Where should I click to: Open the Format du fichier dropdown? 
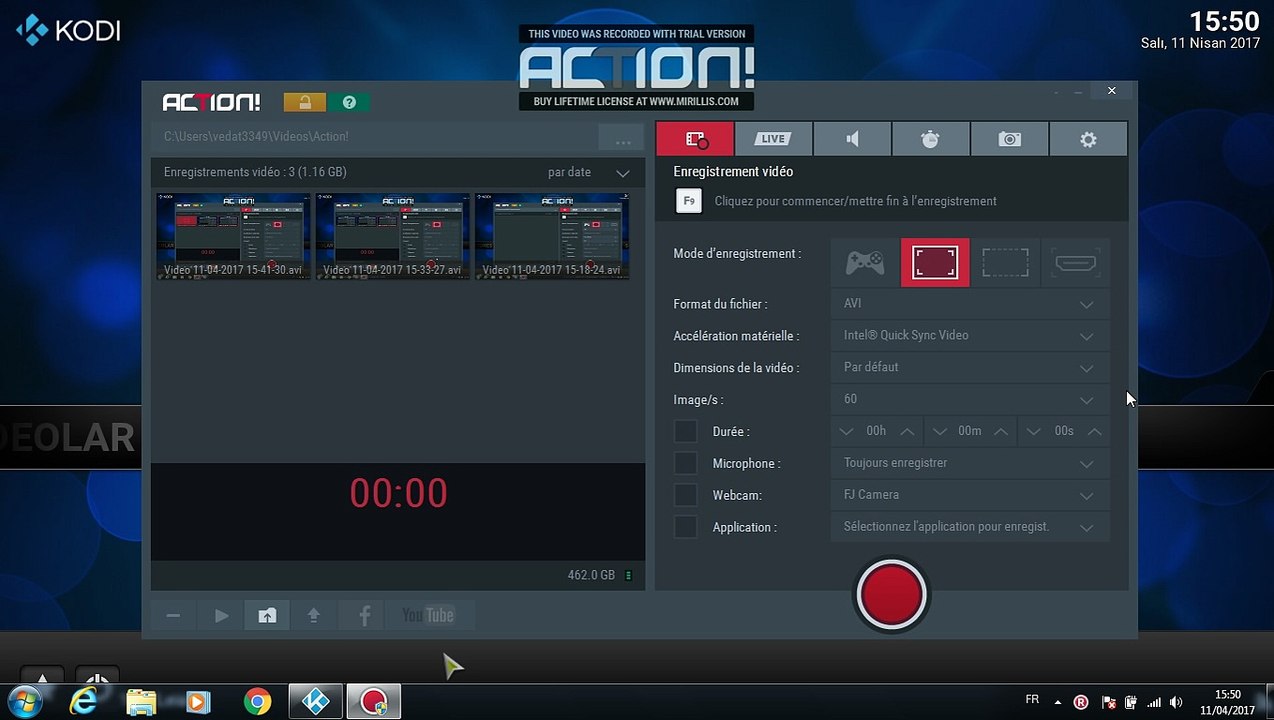click(970, 304)
